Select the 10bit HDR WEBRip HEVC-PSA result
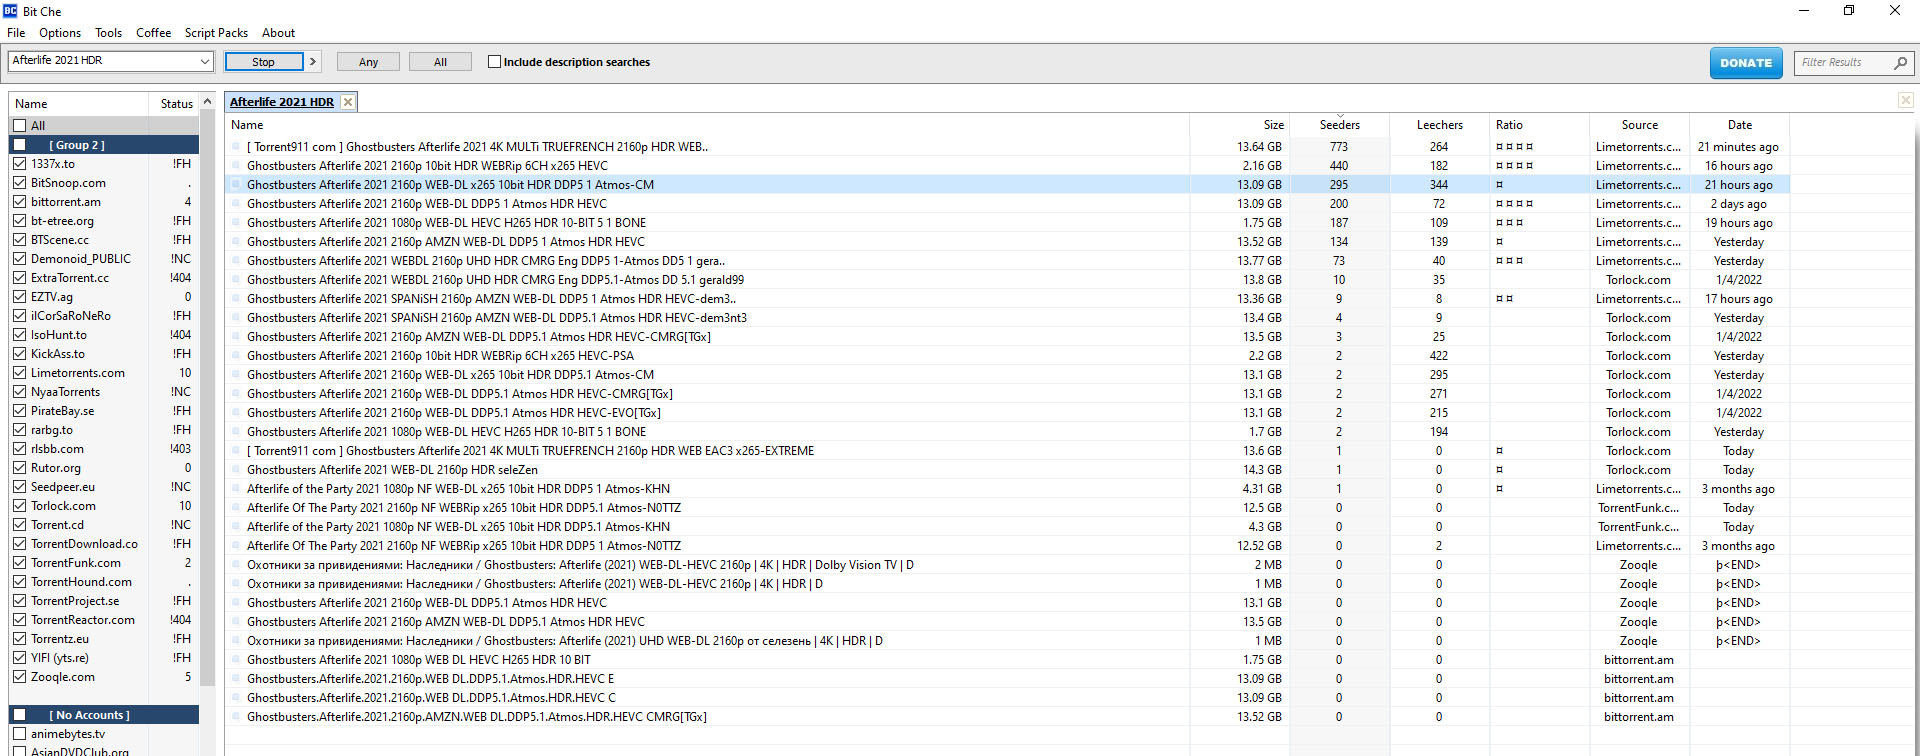 (x=1007, y=356)
